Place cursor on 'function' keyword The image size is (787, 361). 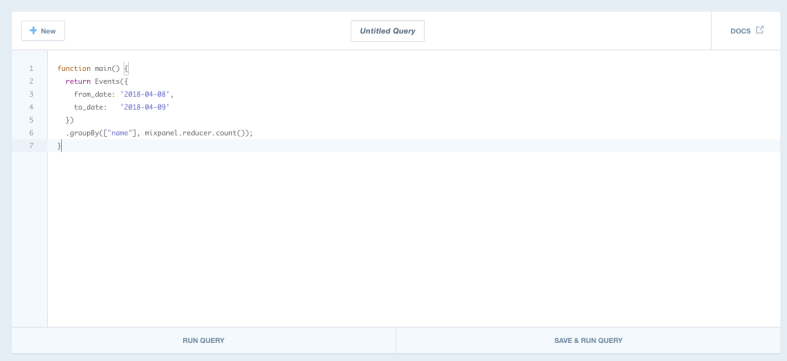(x=74, y=68)
